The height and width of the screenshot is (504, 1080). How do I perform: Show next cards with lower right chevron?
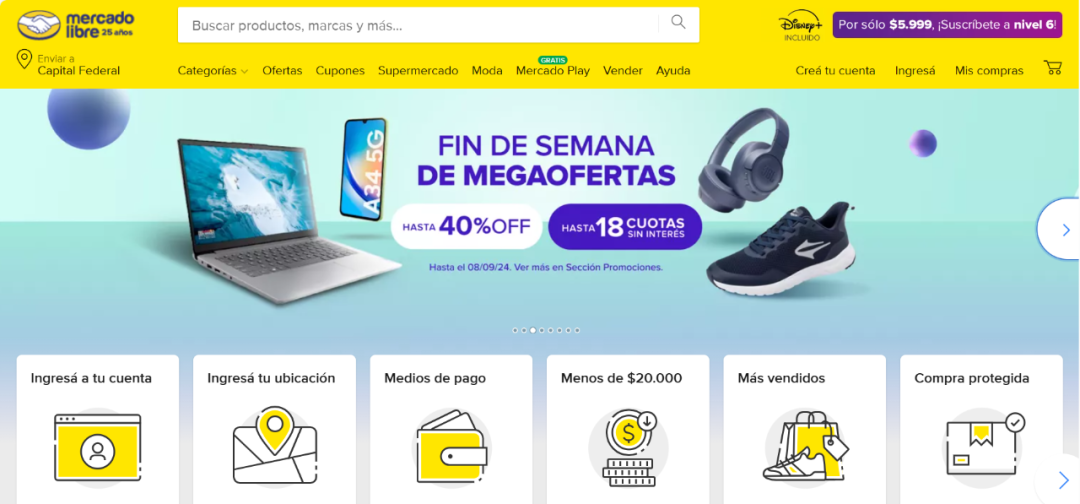point(1063,479)
